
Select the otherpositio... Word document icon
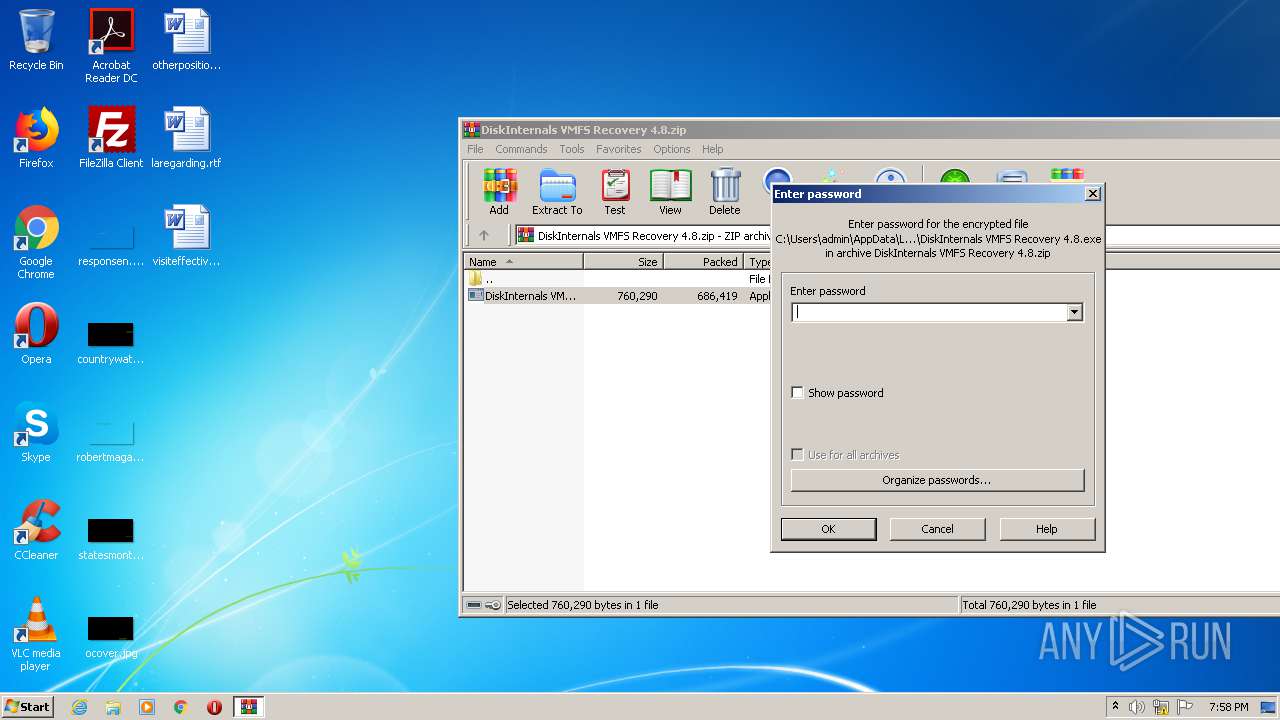click(x=186, y=40)
